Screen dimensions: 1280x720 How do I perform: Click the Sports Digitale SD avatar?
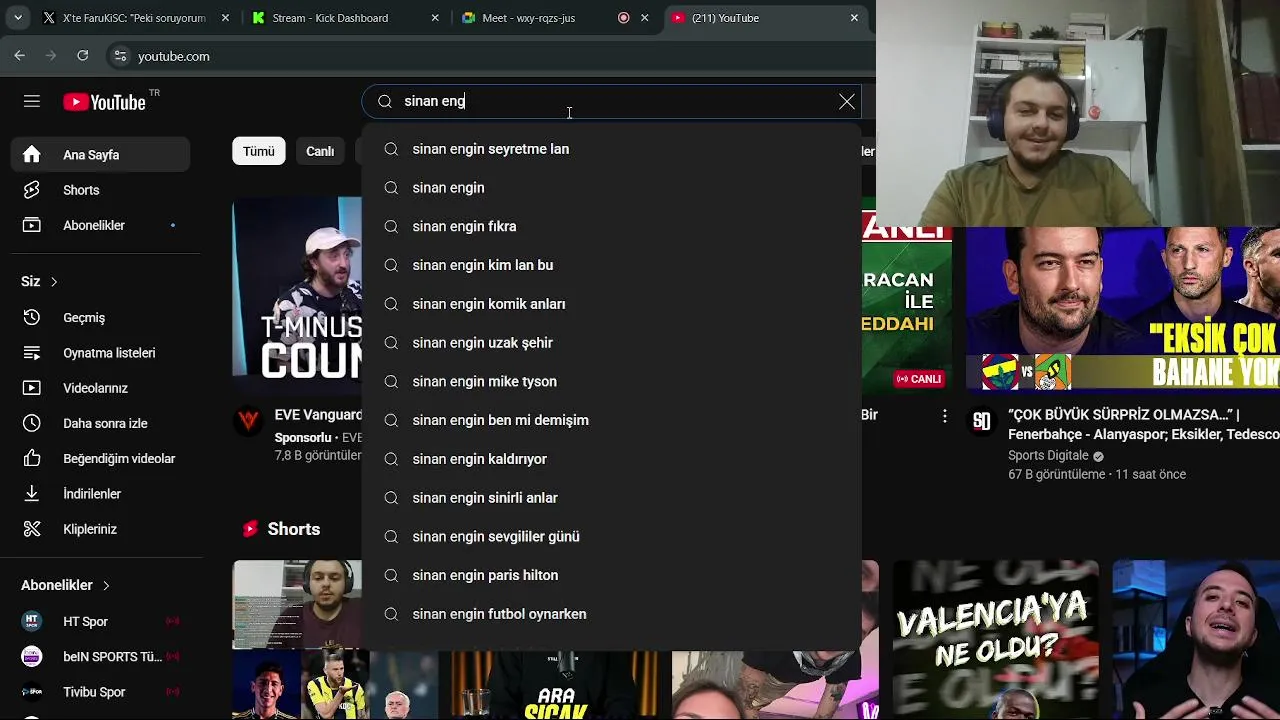pos(982,421)
